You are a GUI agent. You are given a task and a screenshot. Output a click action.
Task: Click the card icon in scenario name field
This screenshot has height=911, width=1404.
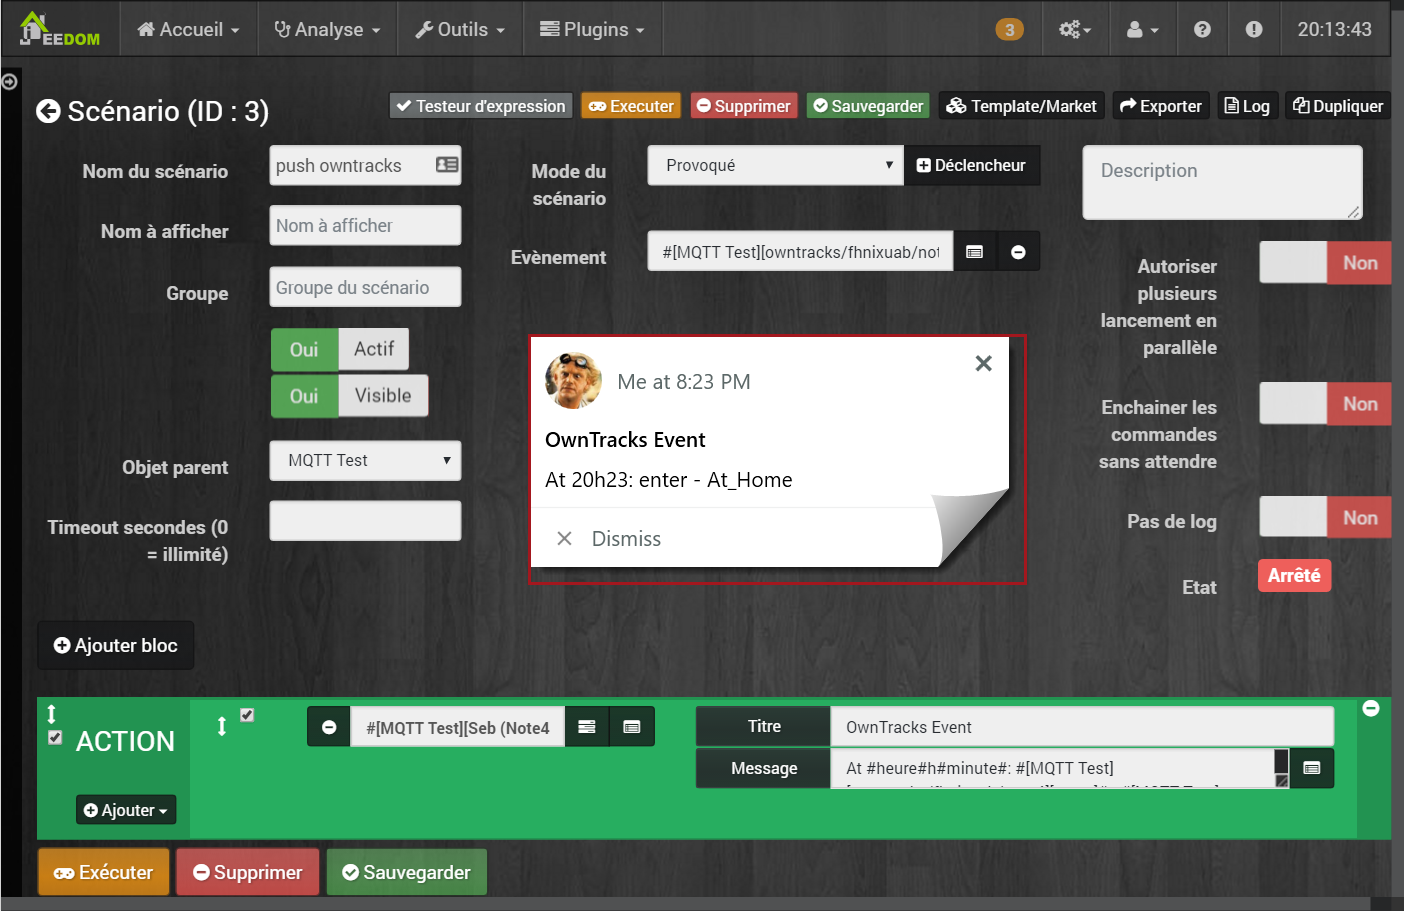(447, 165)
